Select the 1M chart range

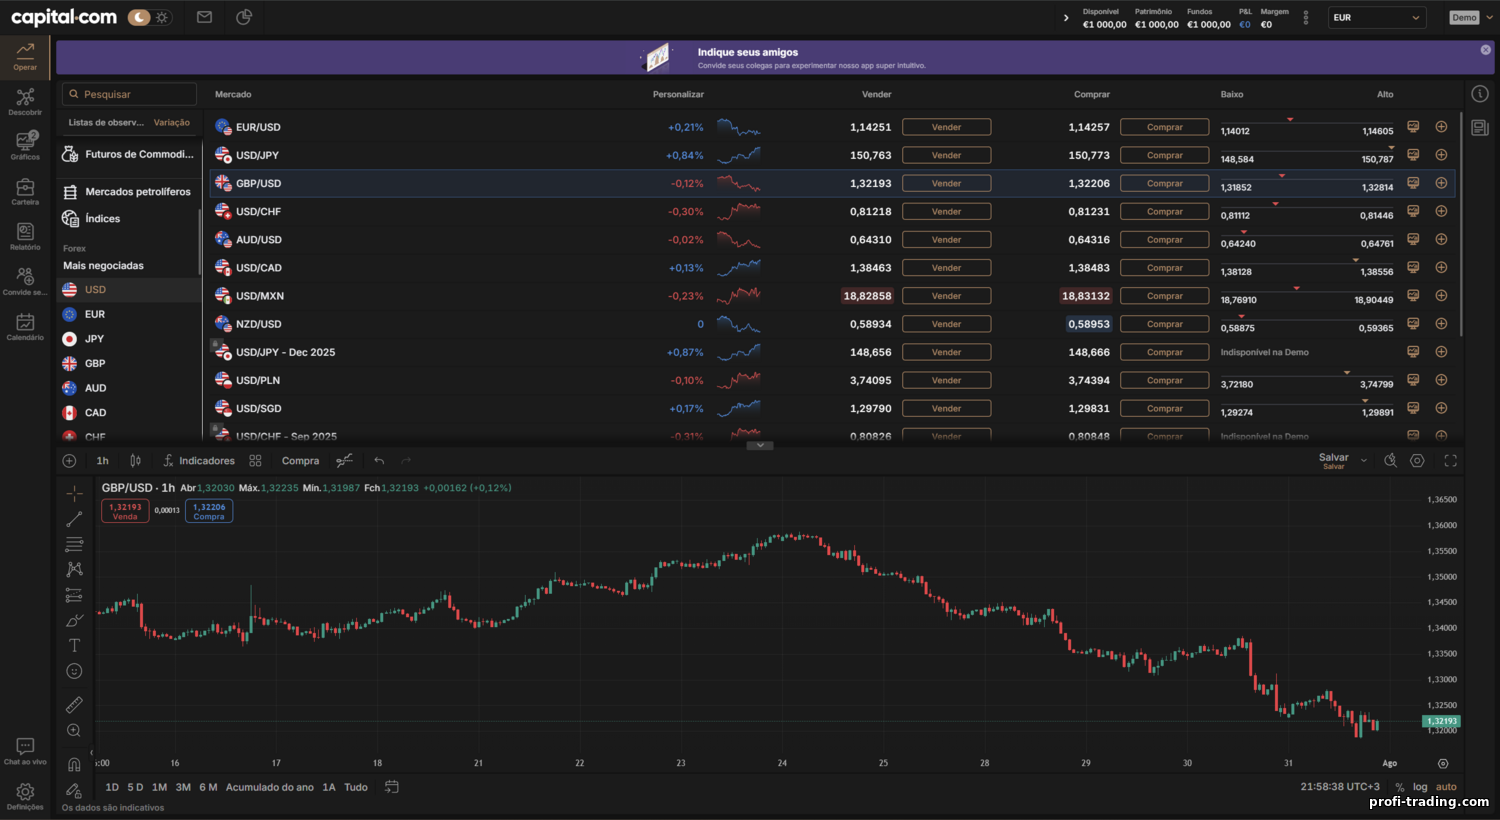pos(159,787)
